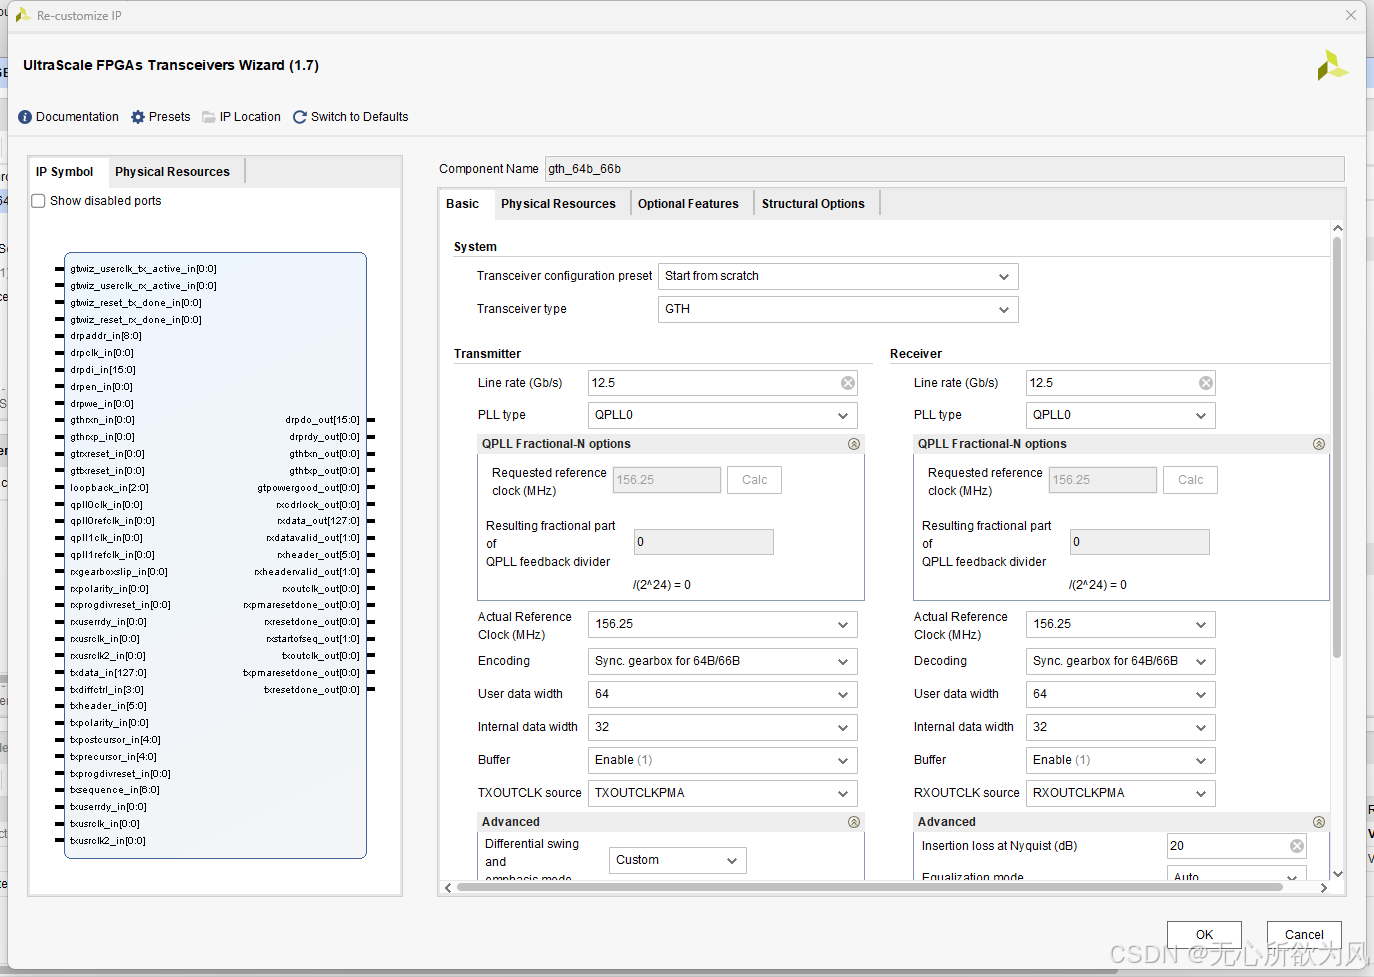
Task: Click scroll down arrow of vertical scrollbar
Action: (1337, 873)
